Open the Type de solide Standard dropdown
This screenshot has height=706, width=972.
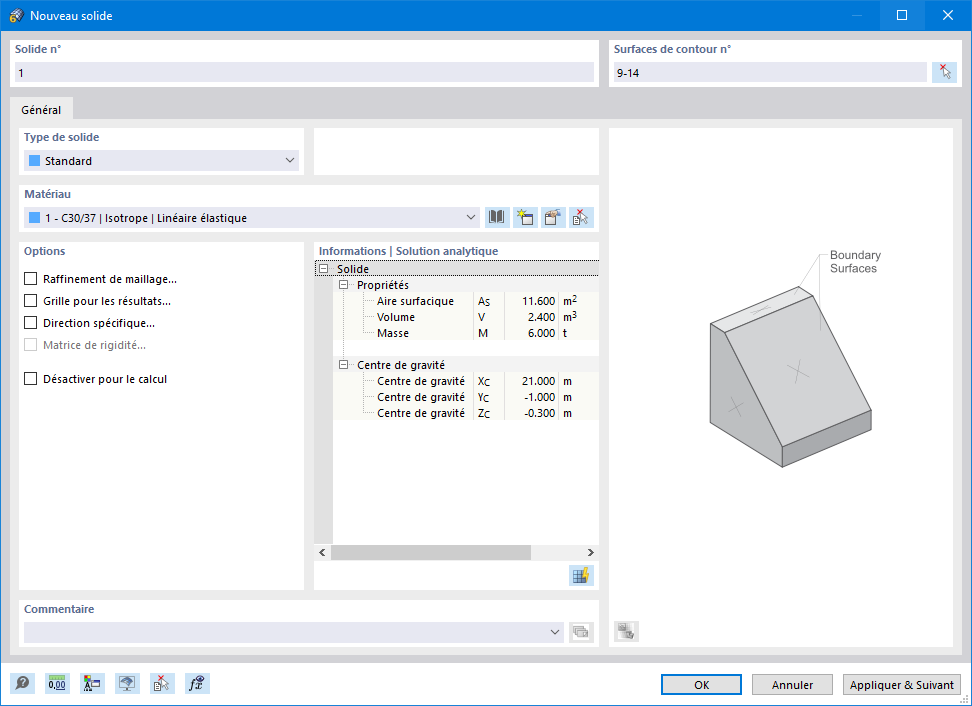161,161
